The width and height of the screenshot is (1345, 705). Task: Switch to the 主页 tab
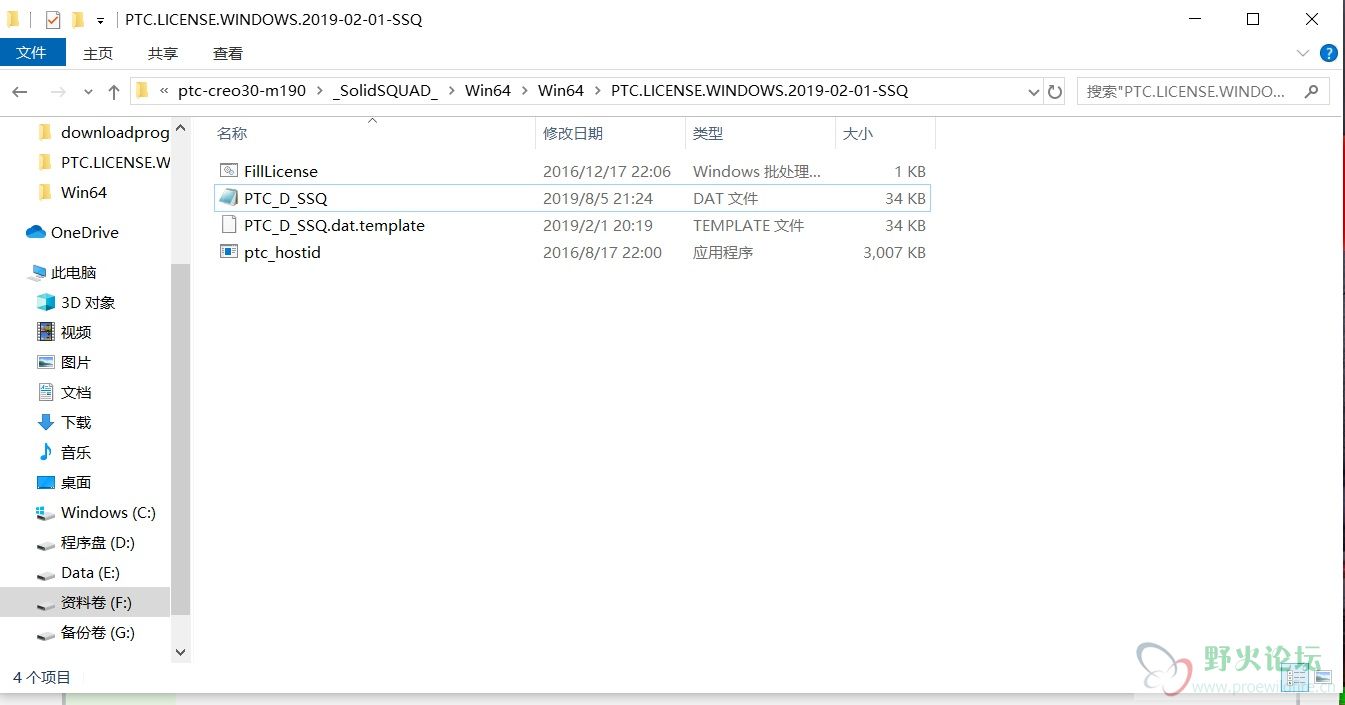98,53
